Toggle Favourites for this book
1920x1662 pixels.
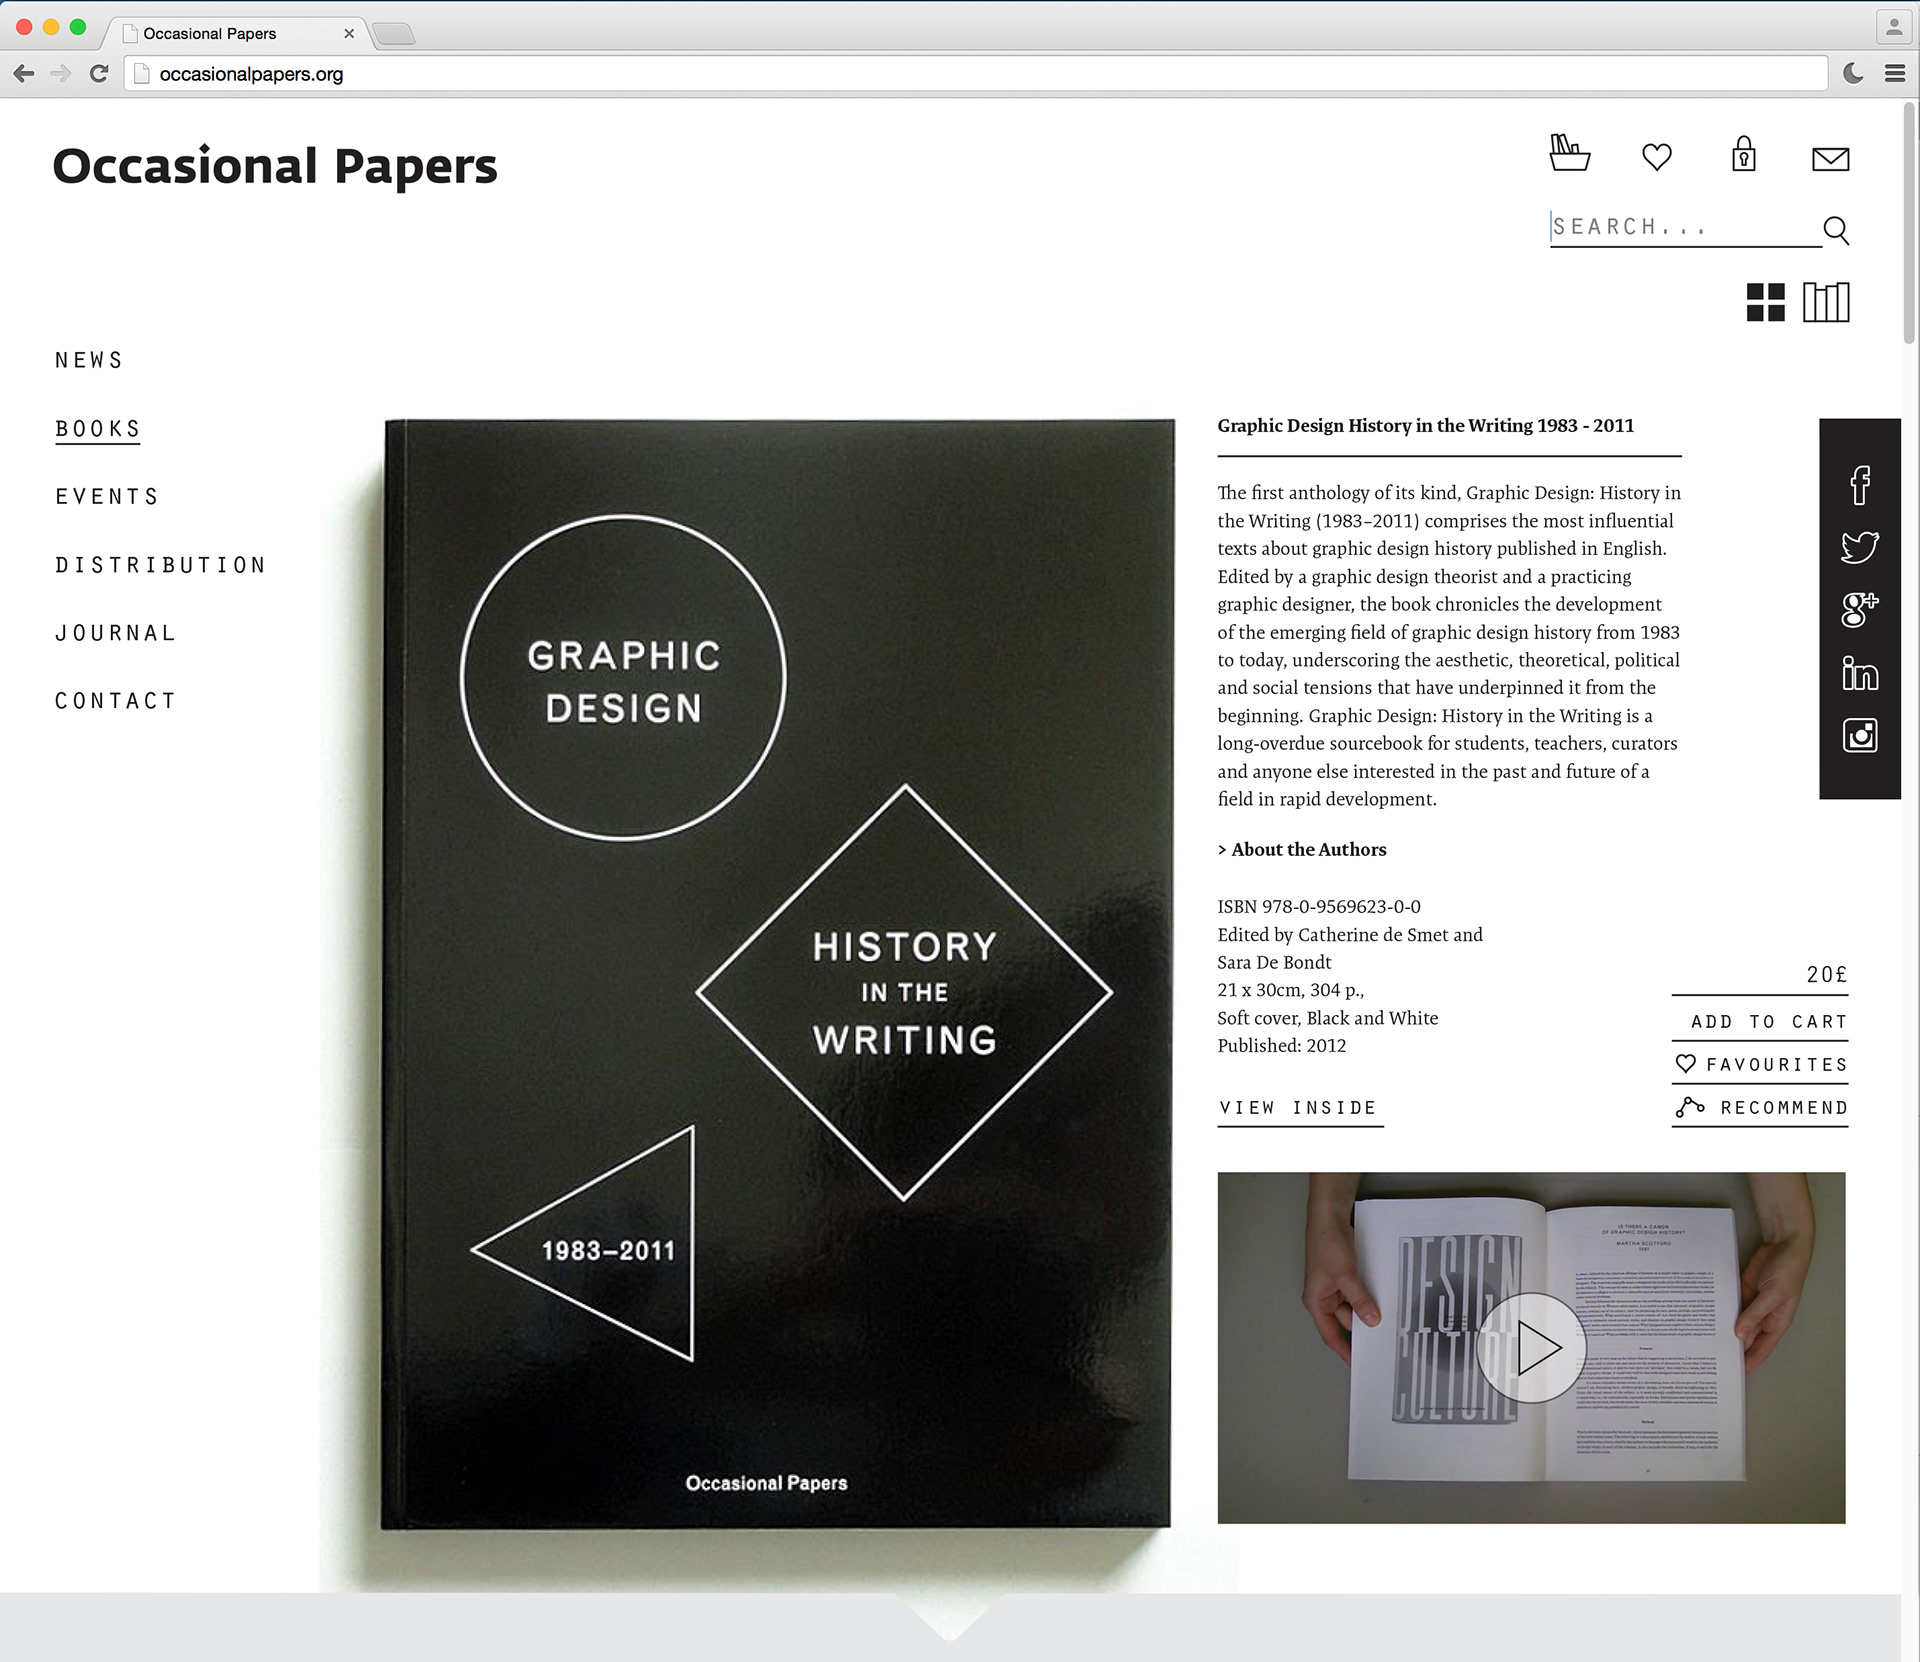(1761, 1064)
